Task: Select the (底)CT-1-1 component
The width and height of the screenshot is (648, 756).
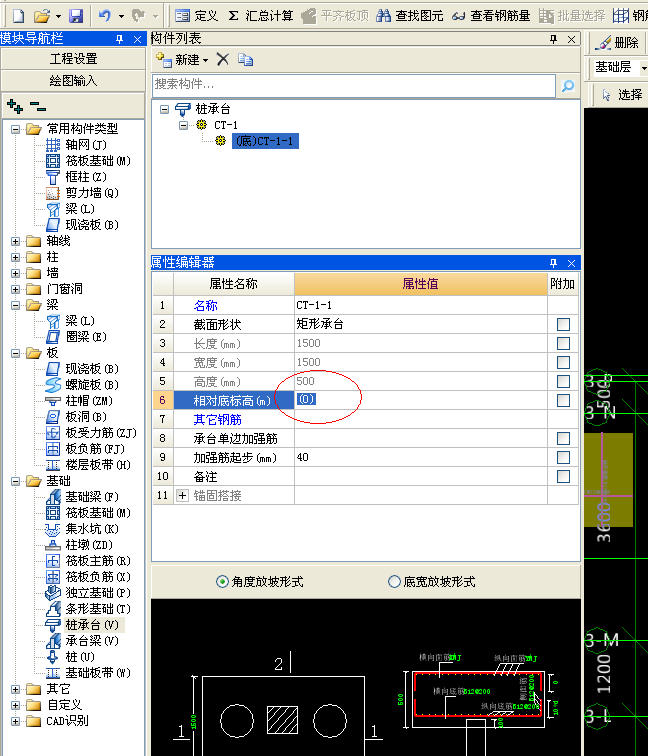Action: click(265, 141)
